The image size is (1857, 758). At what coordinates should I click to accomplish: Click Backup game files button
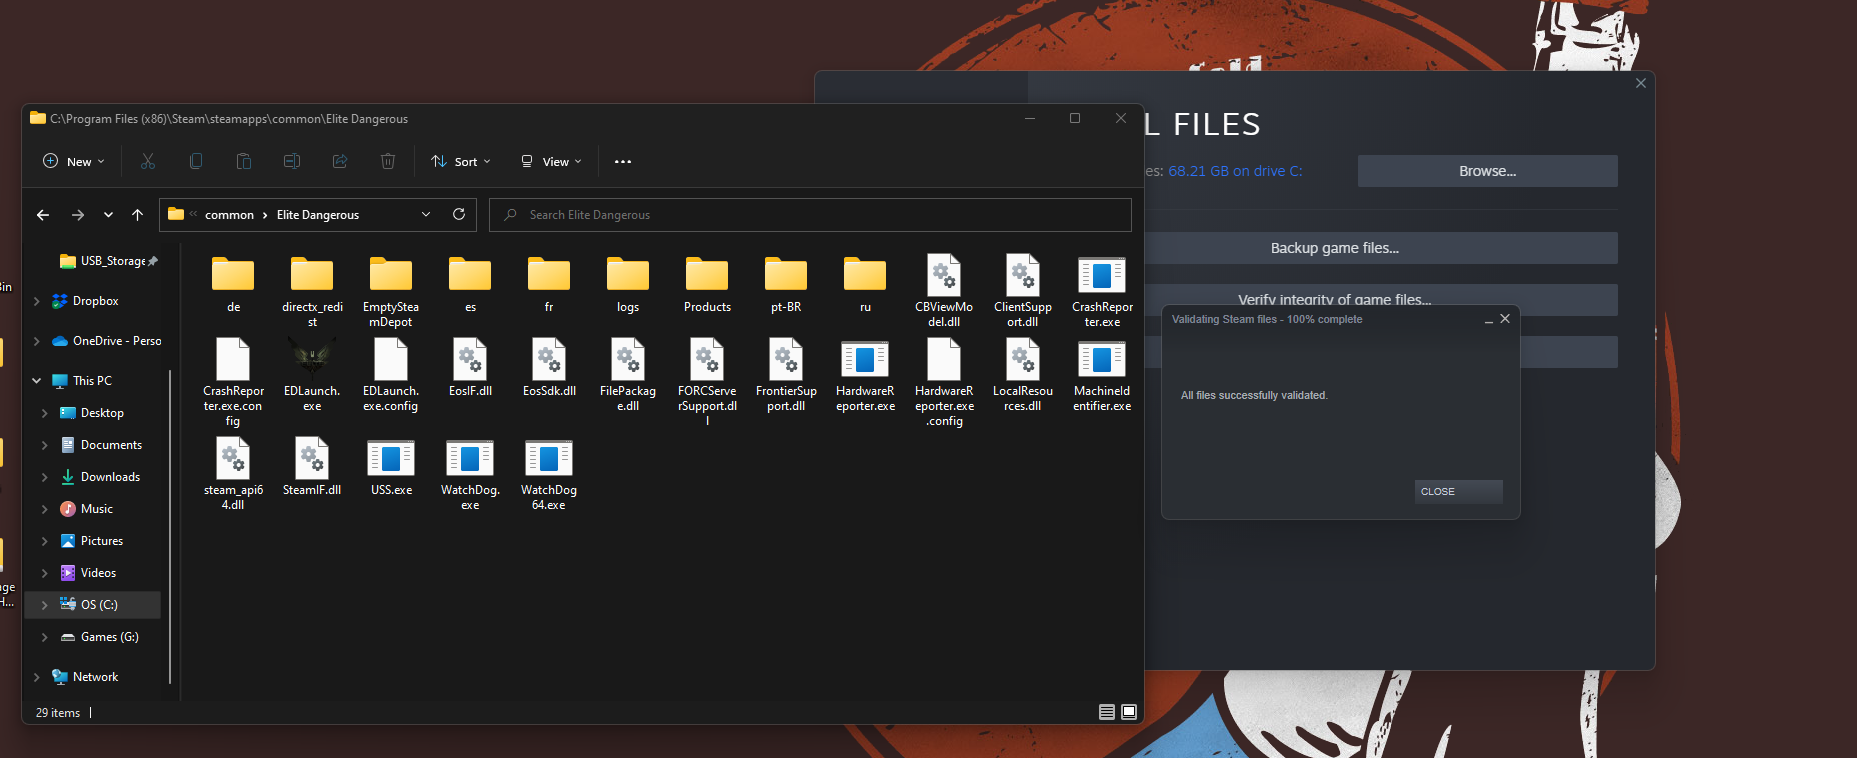point(1381,248)
